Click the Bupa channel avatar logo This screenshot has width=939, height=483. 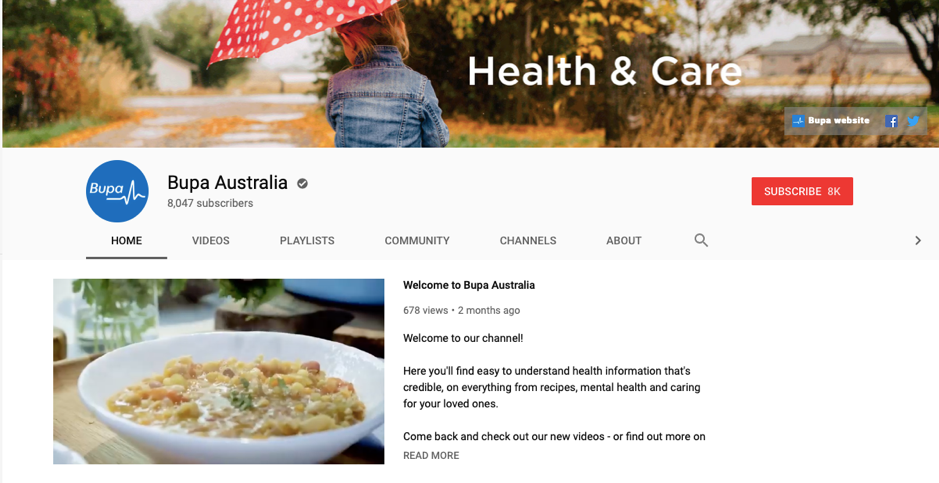click(x=117, y=191)
